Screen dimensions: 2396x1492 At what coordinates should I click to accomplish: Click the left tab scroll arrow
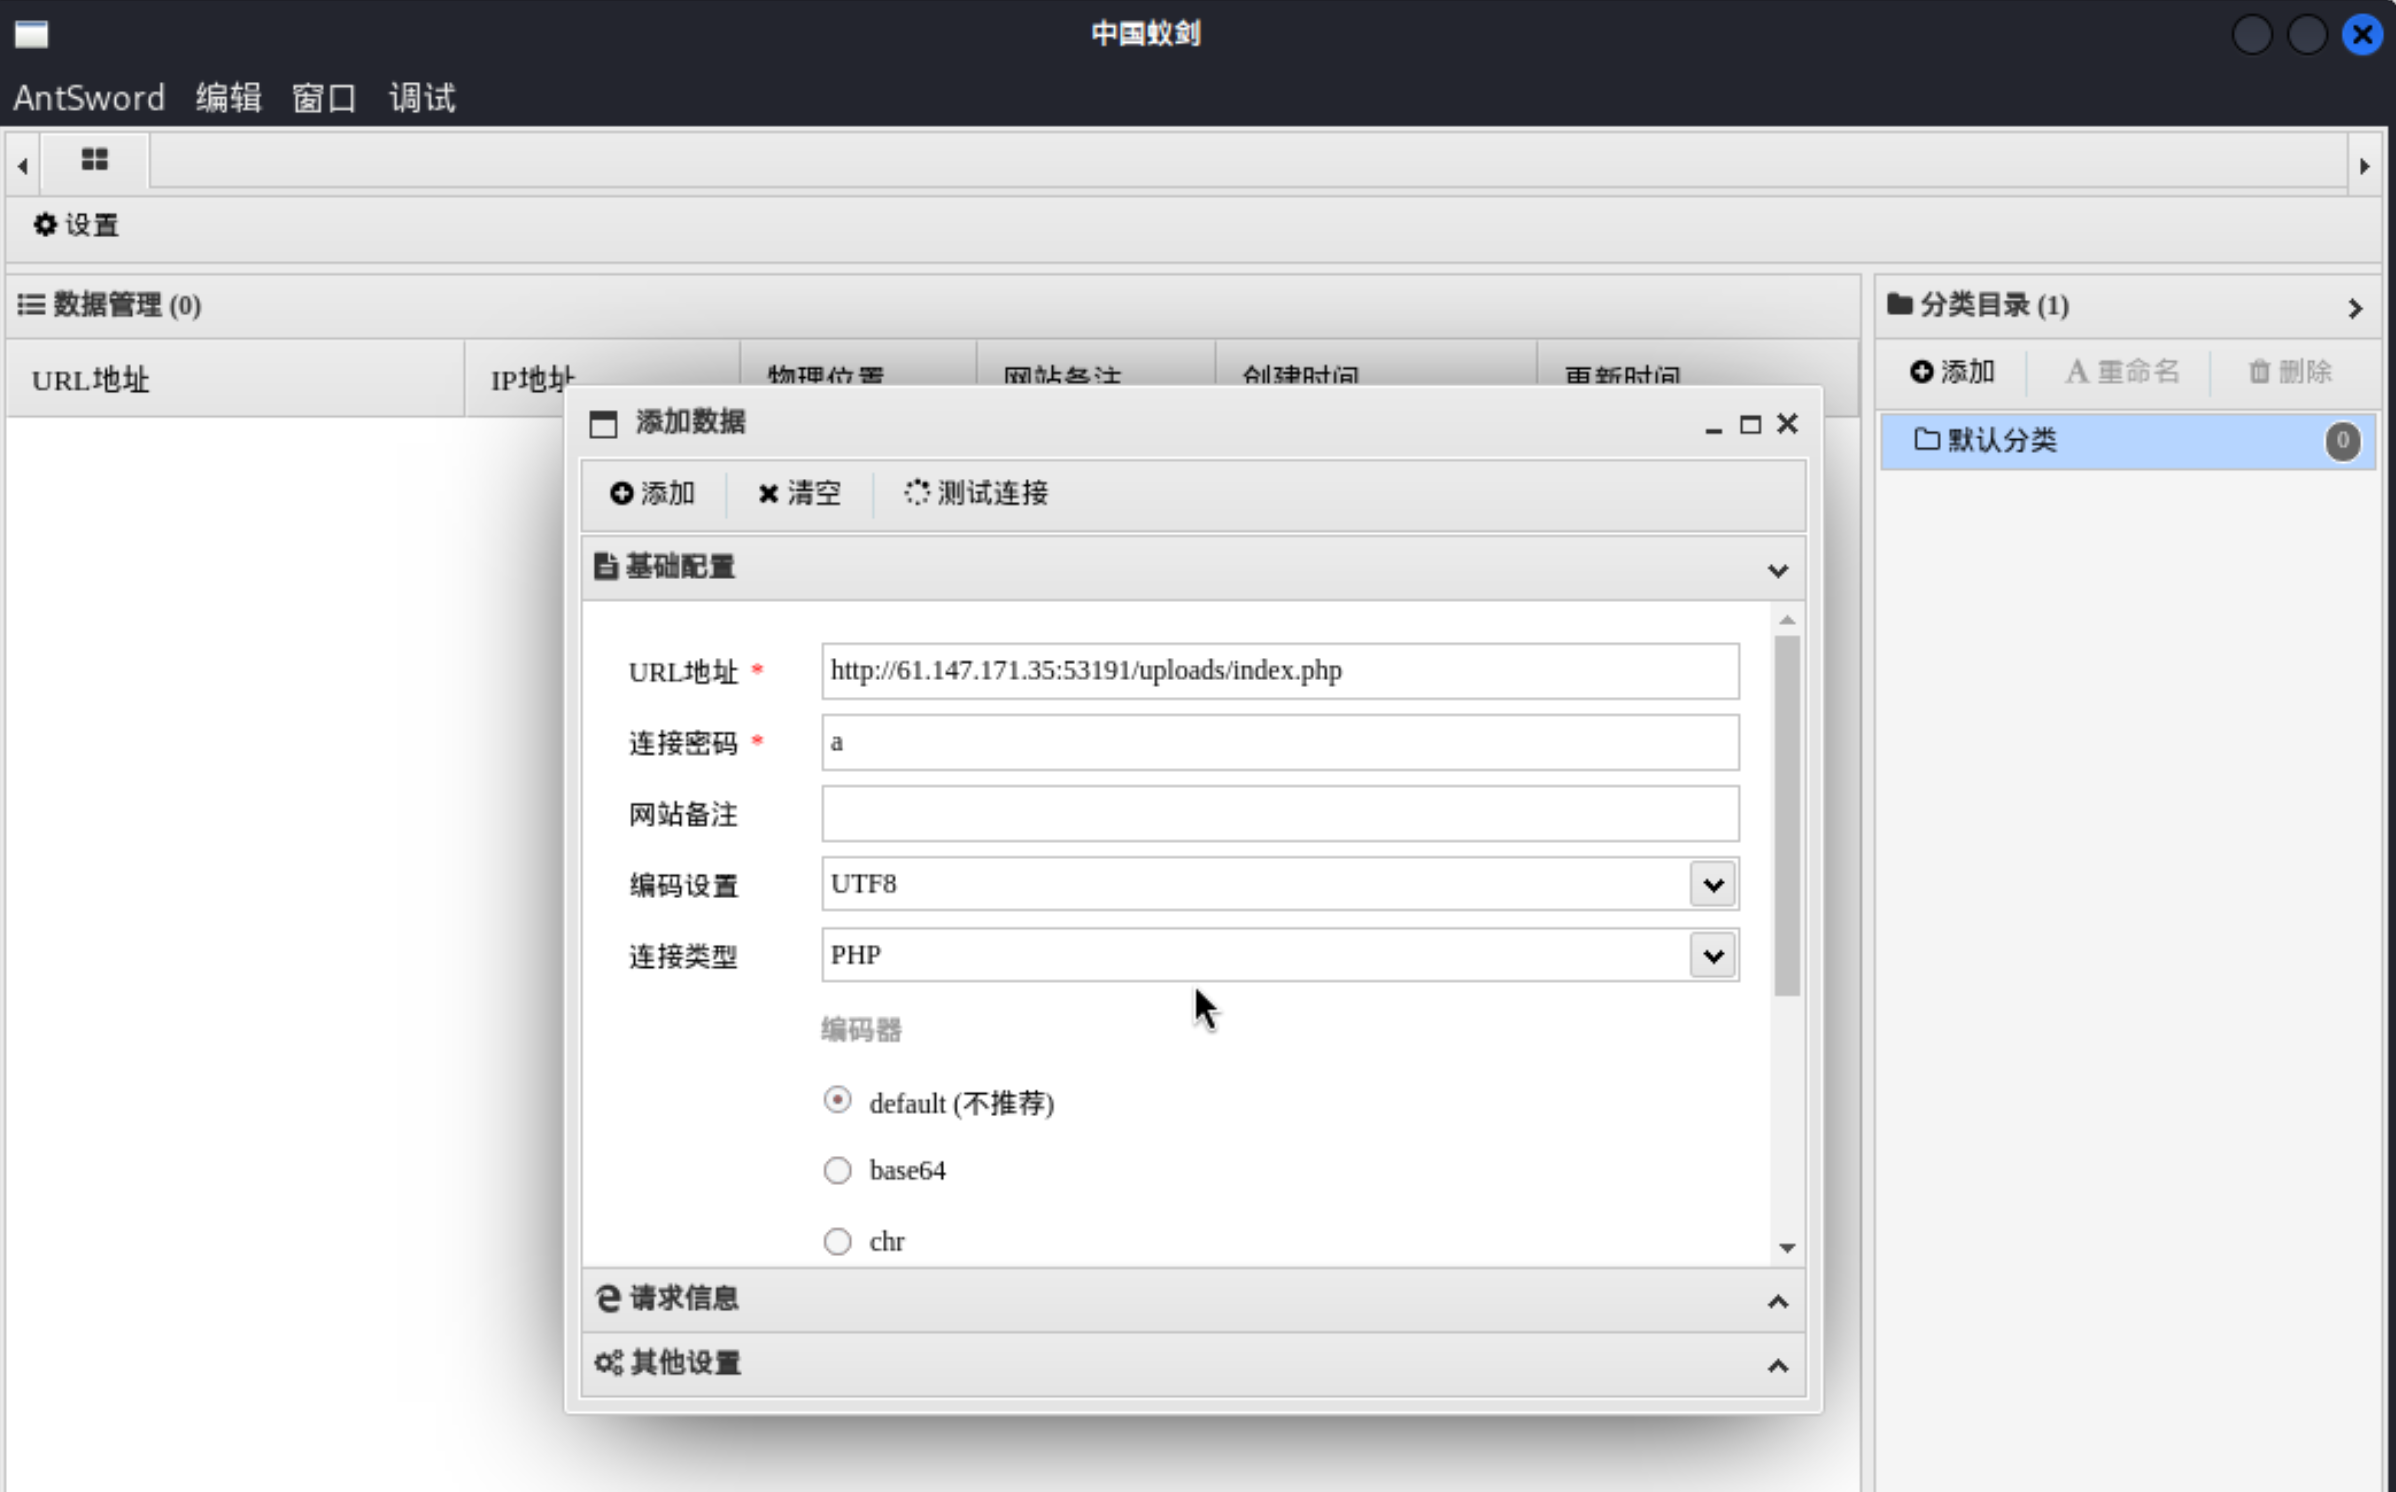(x=22, y=166)
